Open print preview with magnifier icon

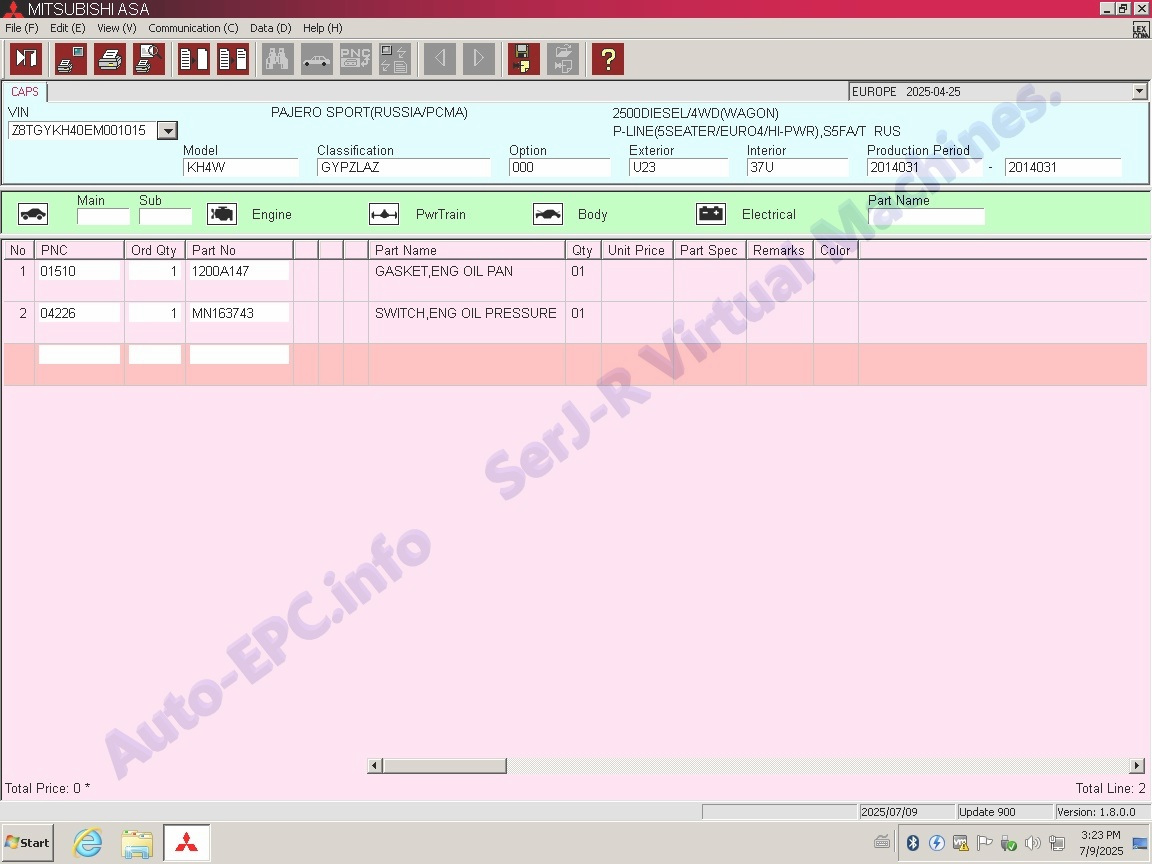(149, 59)
